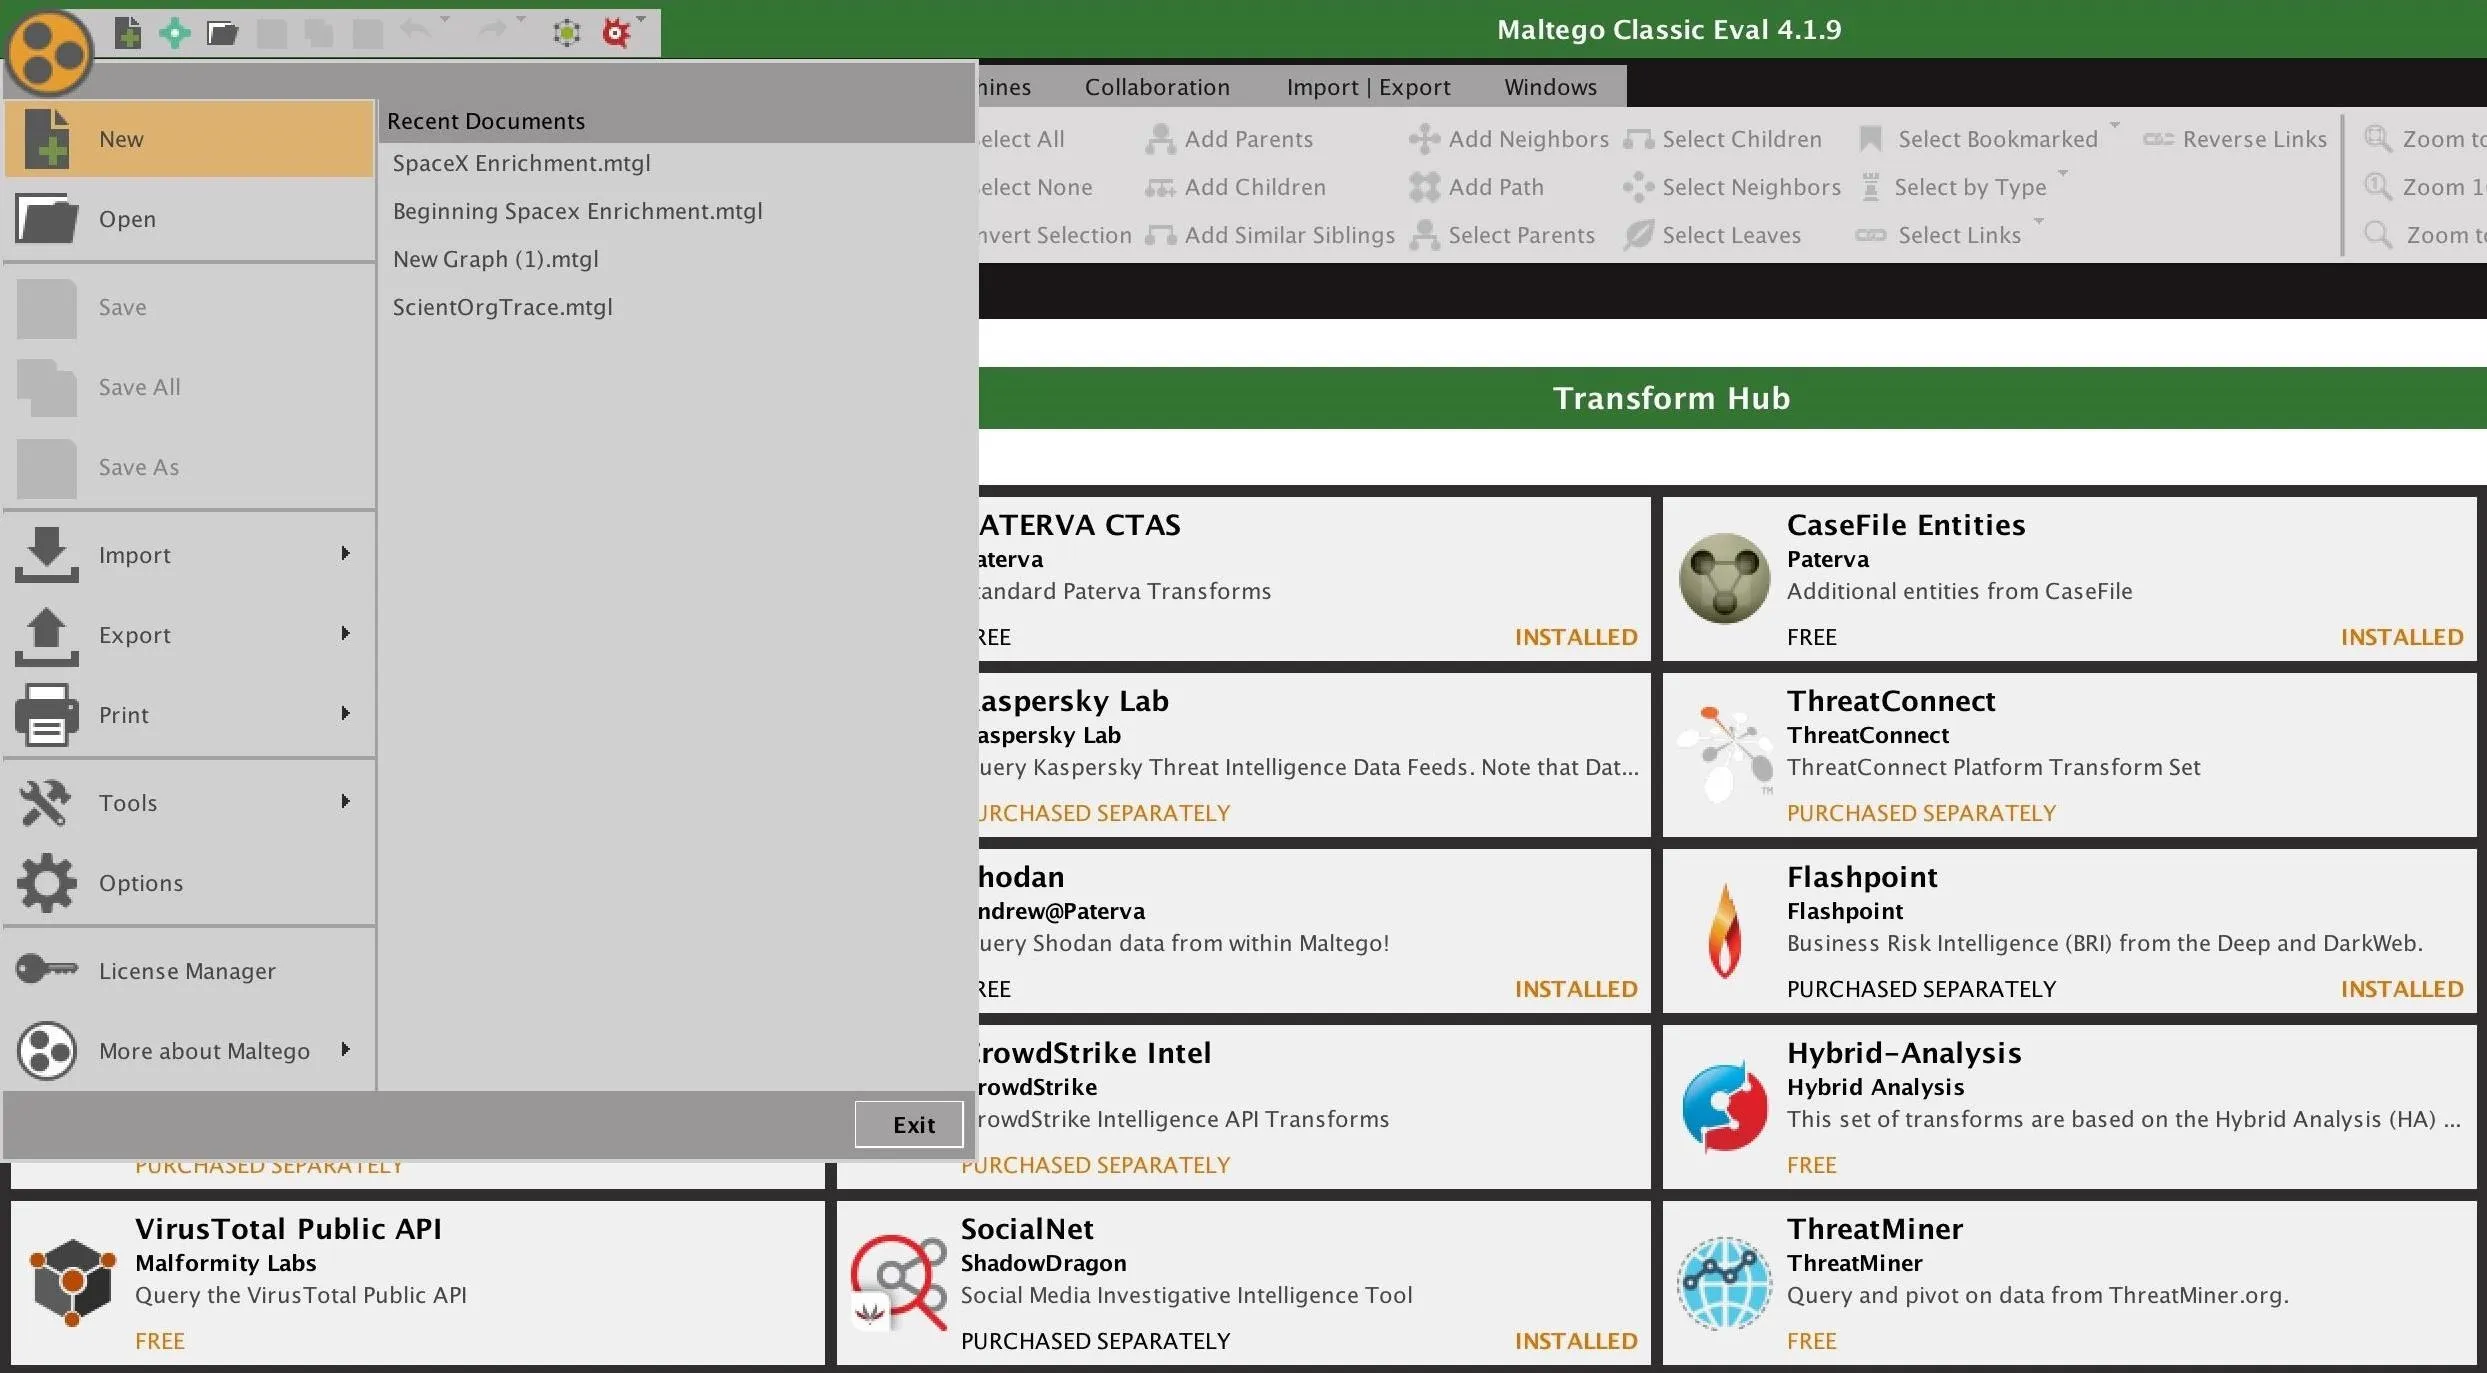Click the redo arrow icon in quick toolbar

[491, 31]
